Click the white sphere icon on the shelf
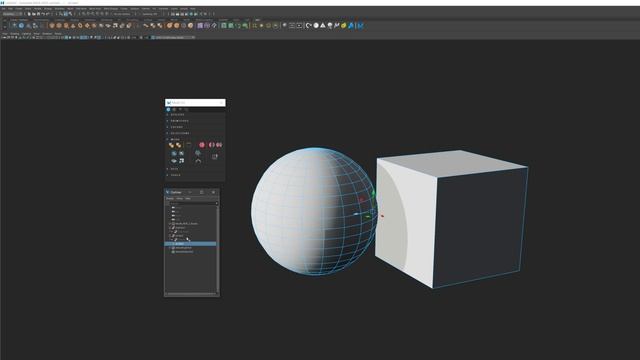This screenshot has height=360, width=640. [316, 25]
